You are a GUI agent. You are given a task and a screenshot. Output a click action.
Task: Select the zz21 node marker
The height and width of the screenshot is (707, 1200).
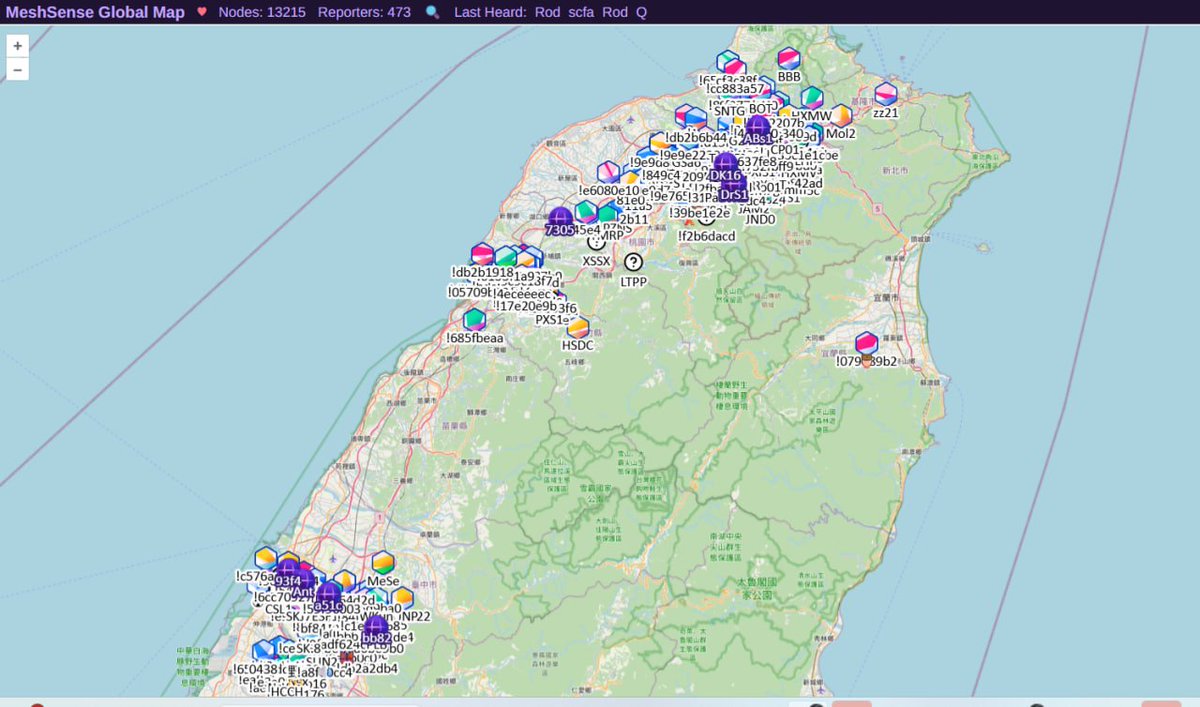click(x=886, y=95)
